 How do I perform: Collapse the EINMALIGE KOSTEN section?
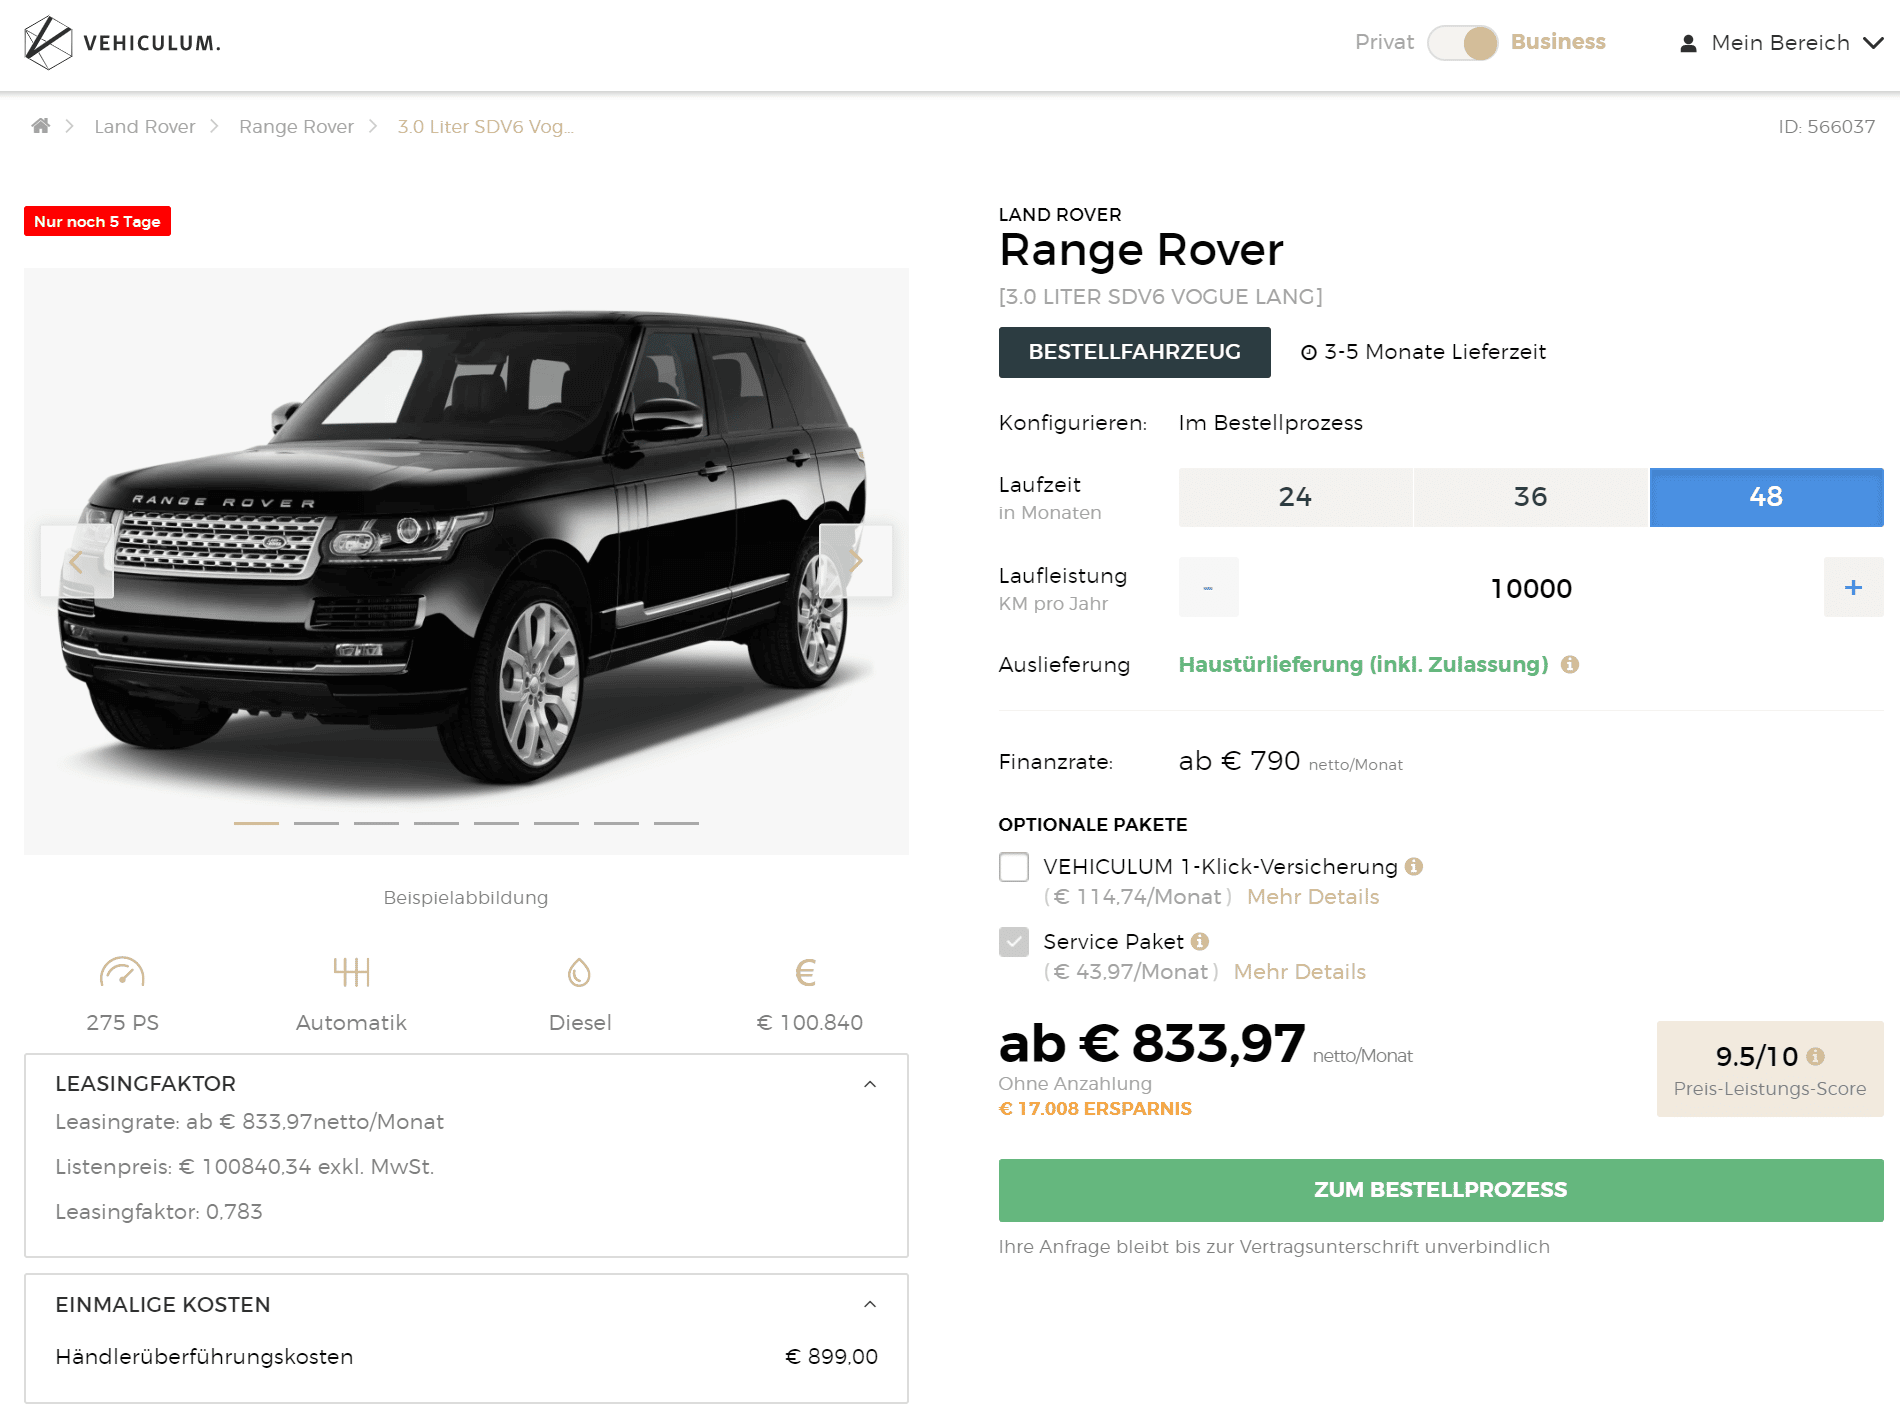click(870, 1304)
